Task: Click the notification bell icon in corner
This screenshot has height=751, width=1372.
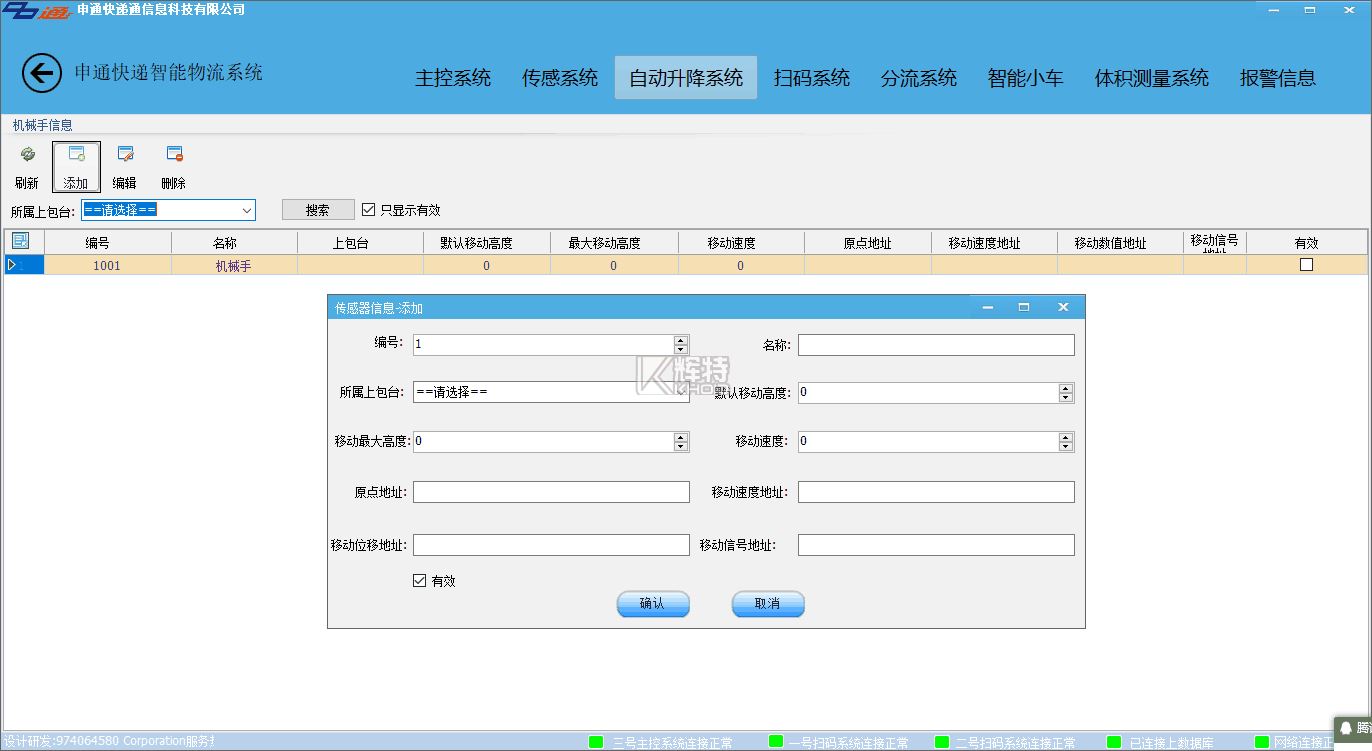Action: click(x=1346, y=729)
